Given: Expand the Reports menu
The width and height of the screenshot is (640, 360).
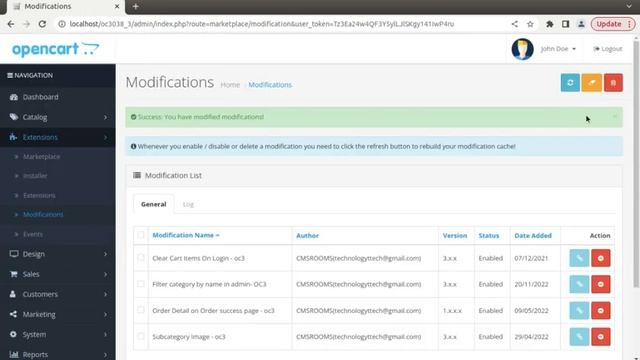Looking at the screenshot, I should [x=58, y=354].
